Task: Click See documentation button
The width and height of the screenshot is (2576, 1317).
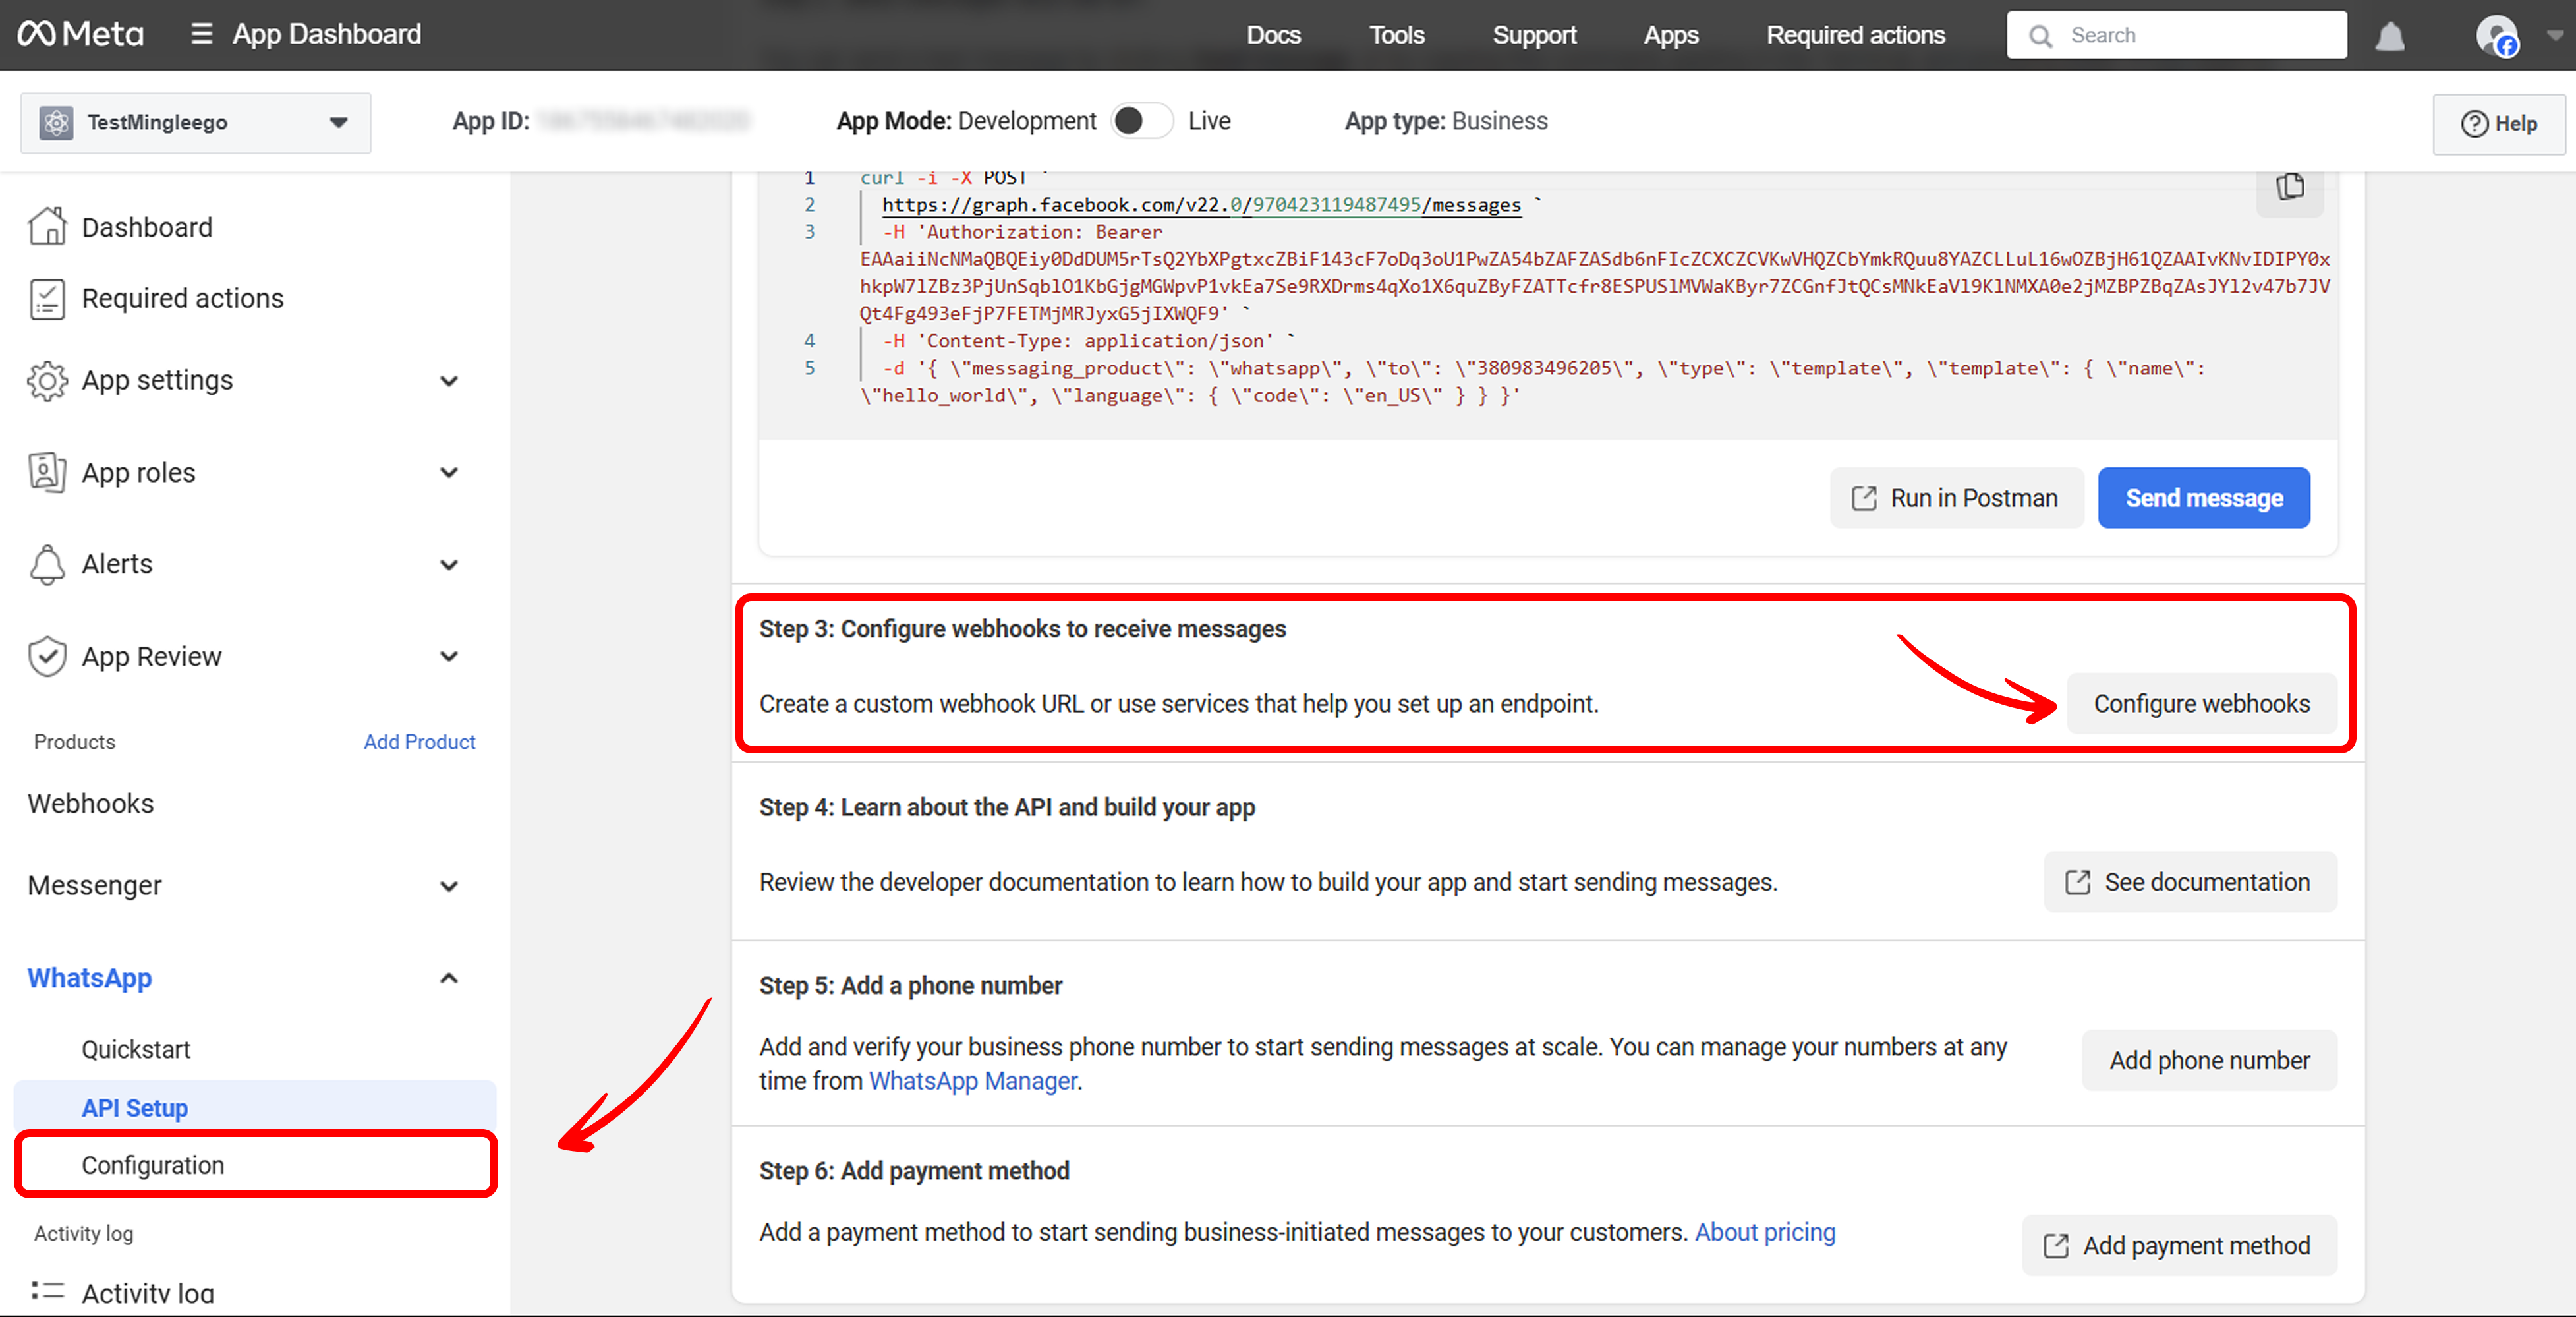Action: [2189, 882]
